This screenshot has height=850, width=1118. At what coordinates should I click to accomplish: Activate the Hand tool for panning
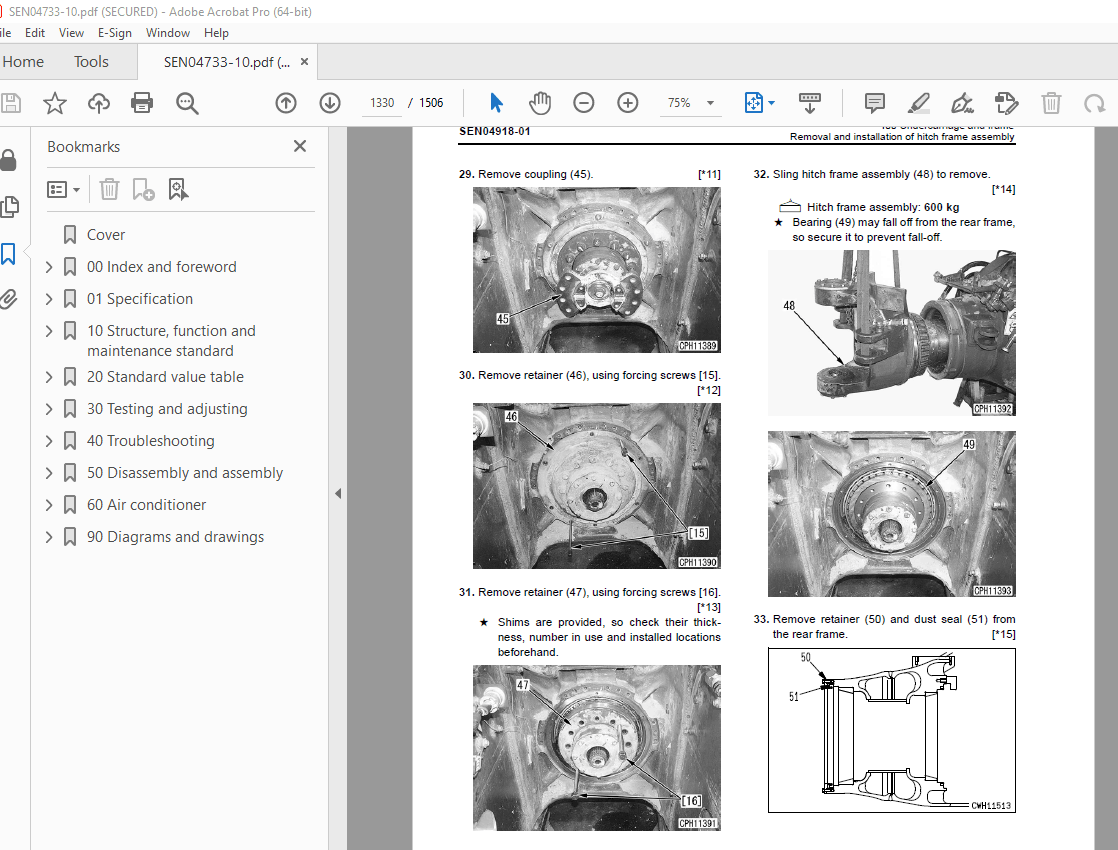tap(540, 103)
